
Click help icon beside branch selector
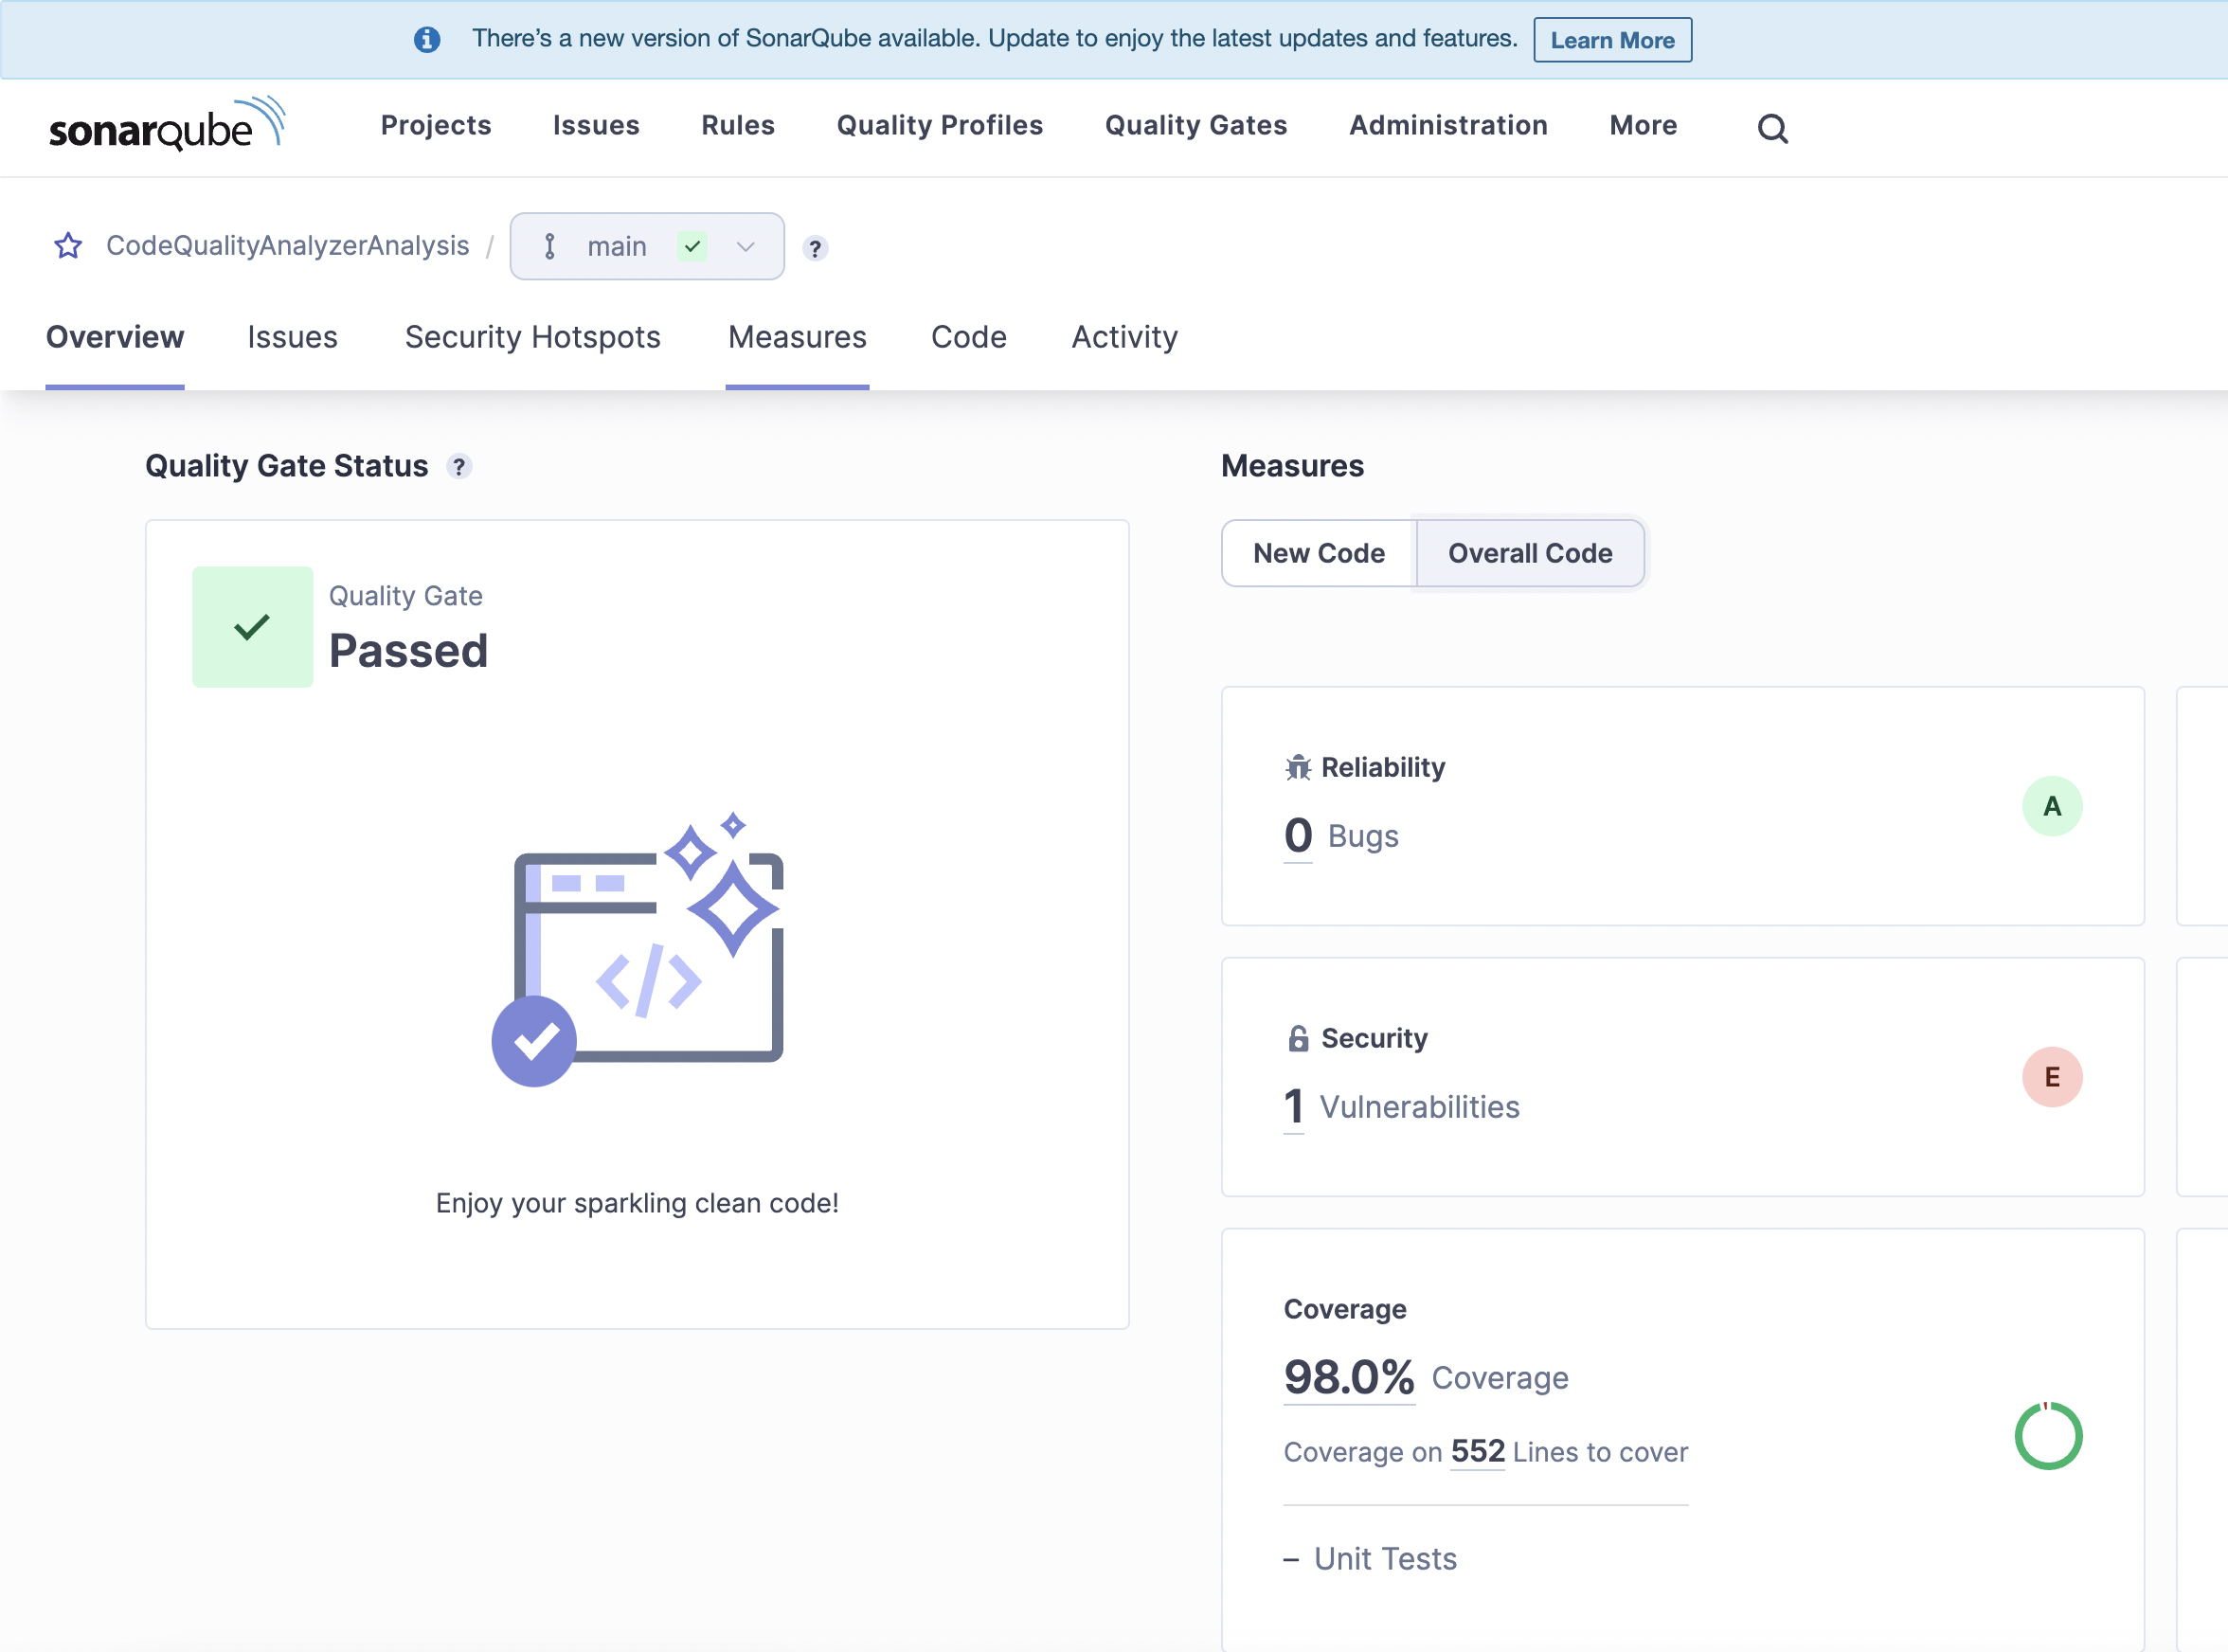pos(815,248)
